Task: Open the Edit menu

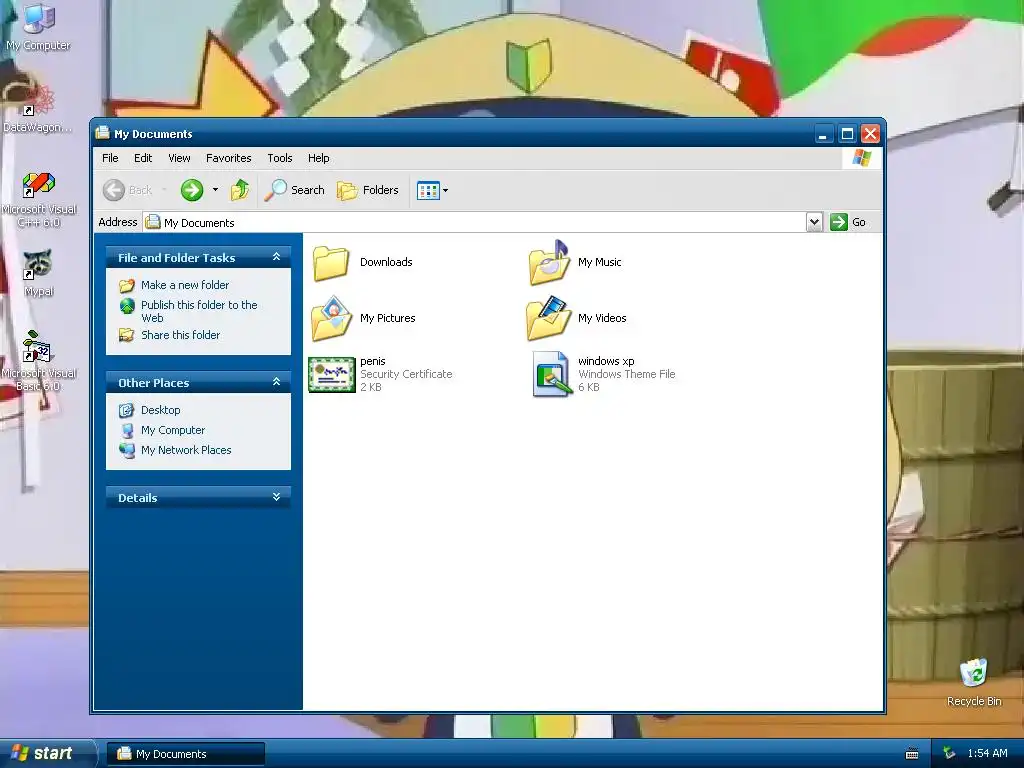Action: coord(143,158)
